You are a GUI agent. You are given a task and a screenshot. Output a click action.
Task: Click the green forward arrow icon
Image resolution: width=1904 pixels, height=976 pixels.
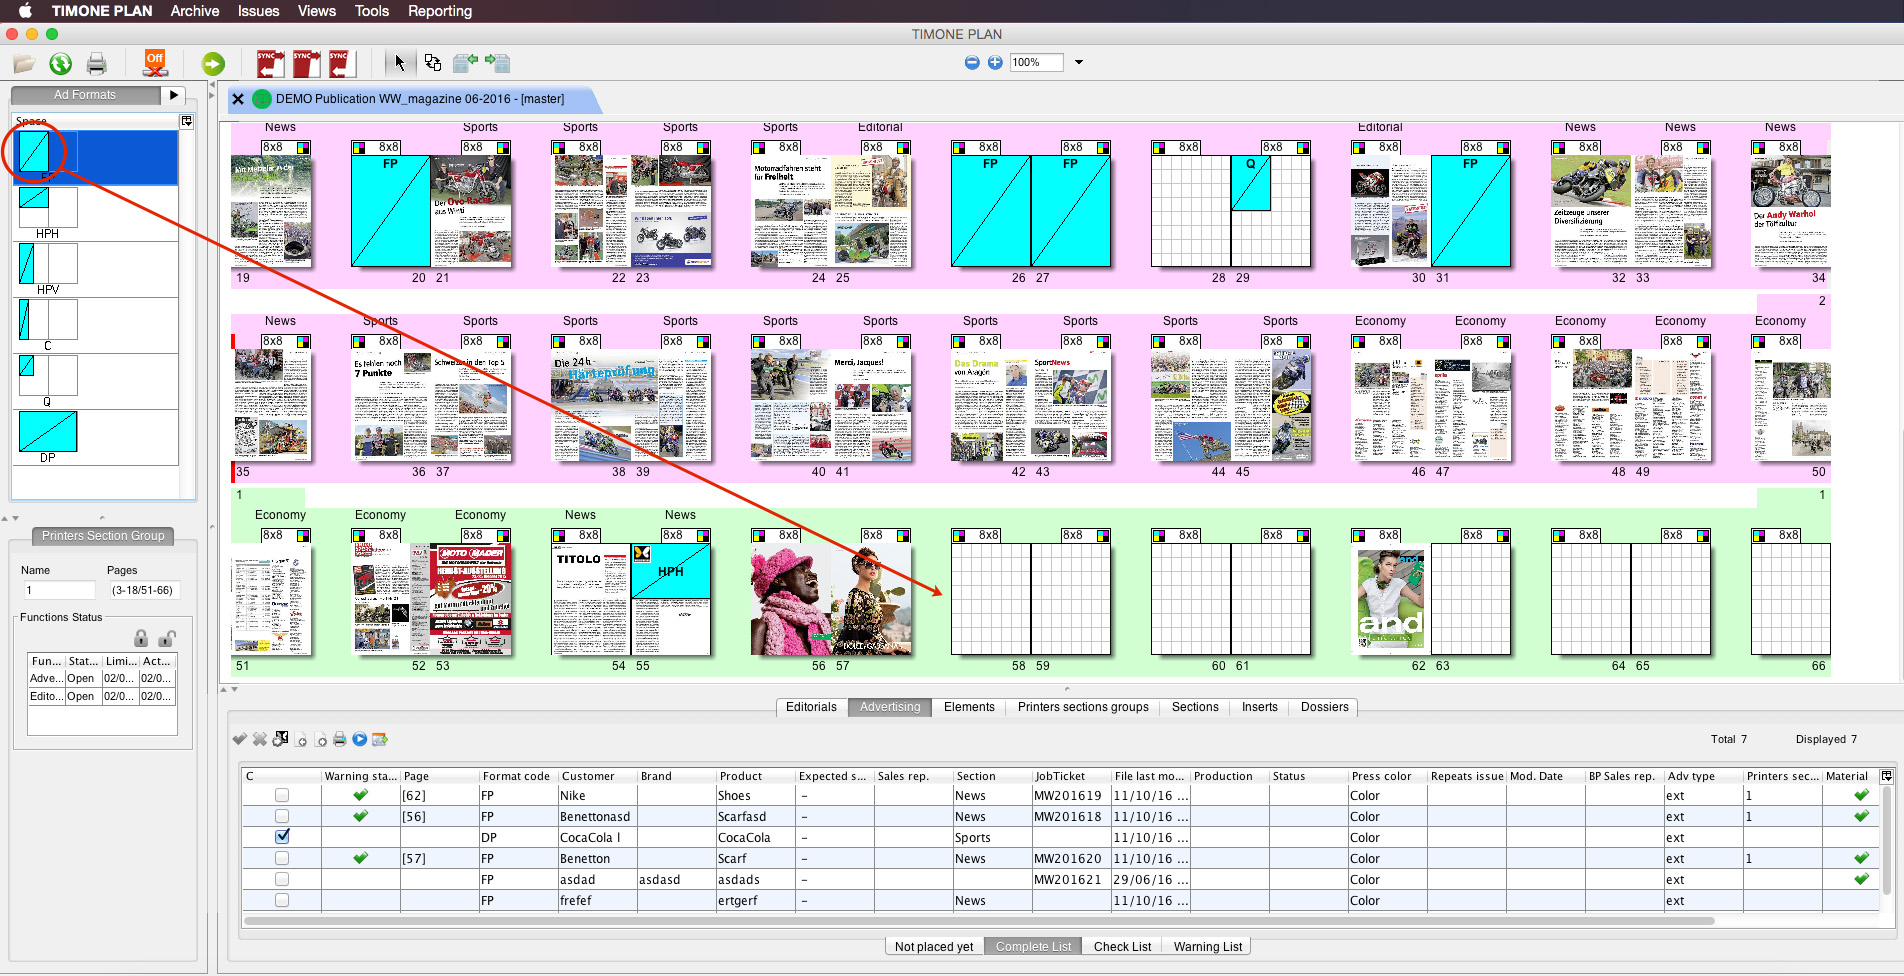[213, 64]
